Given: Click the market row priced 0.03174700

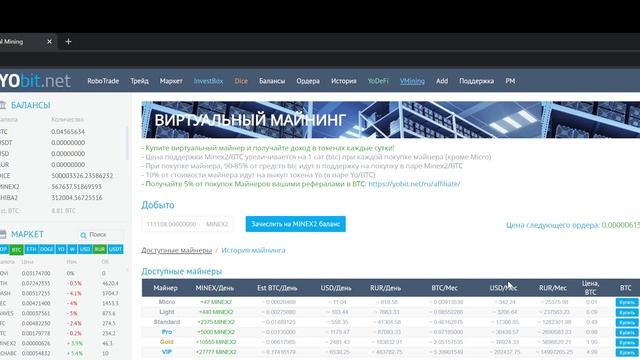Looking at the screenshot, I should coord(61,273).
